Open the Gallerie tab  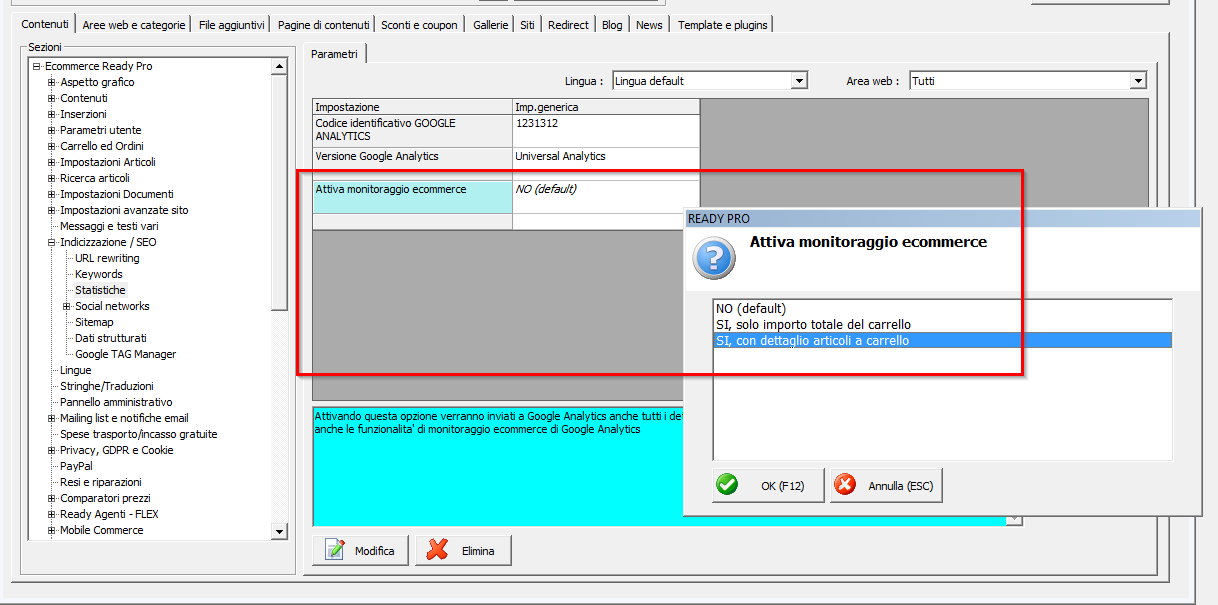click(x=491, y=25)
